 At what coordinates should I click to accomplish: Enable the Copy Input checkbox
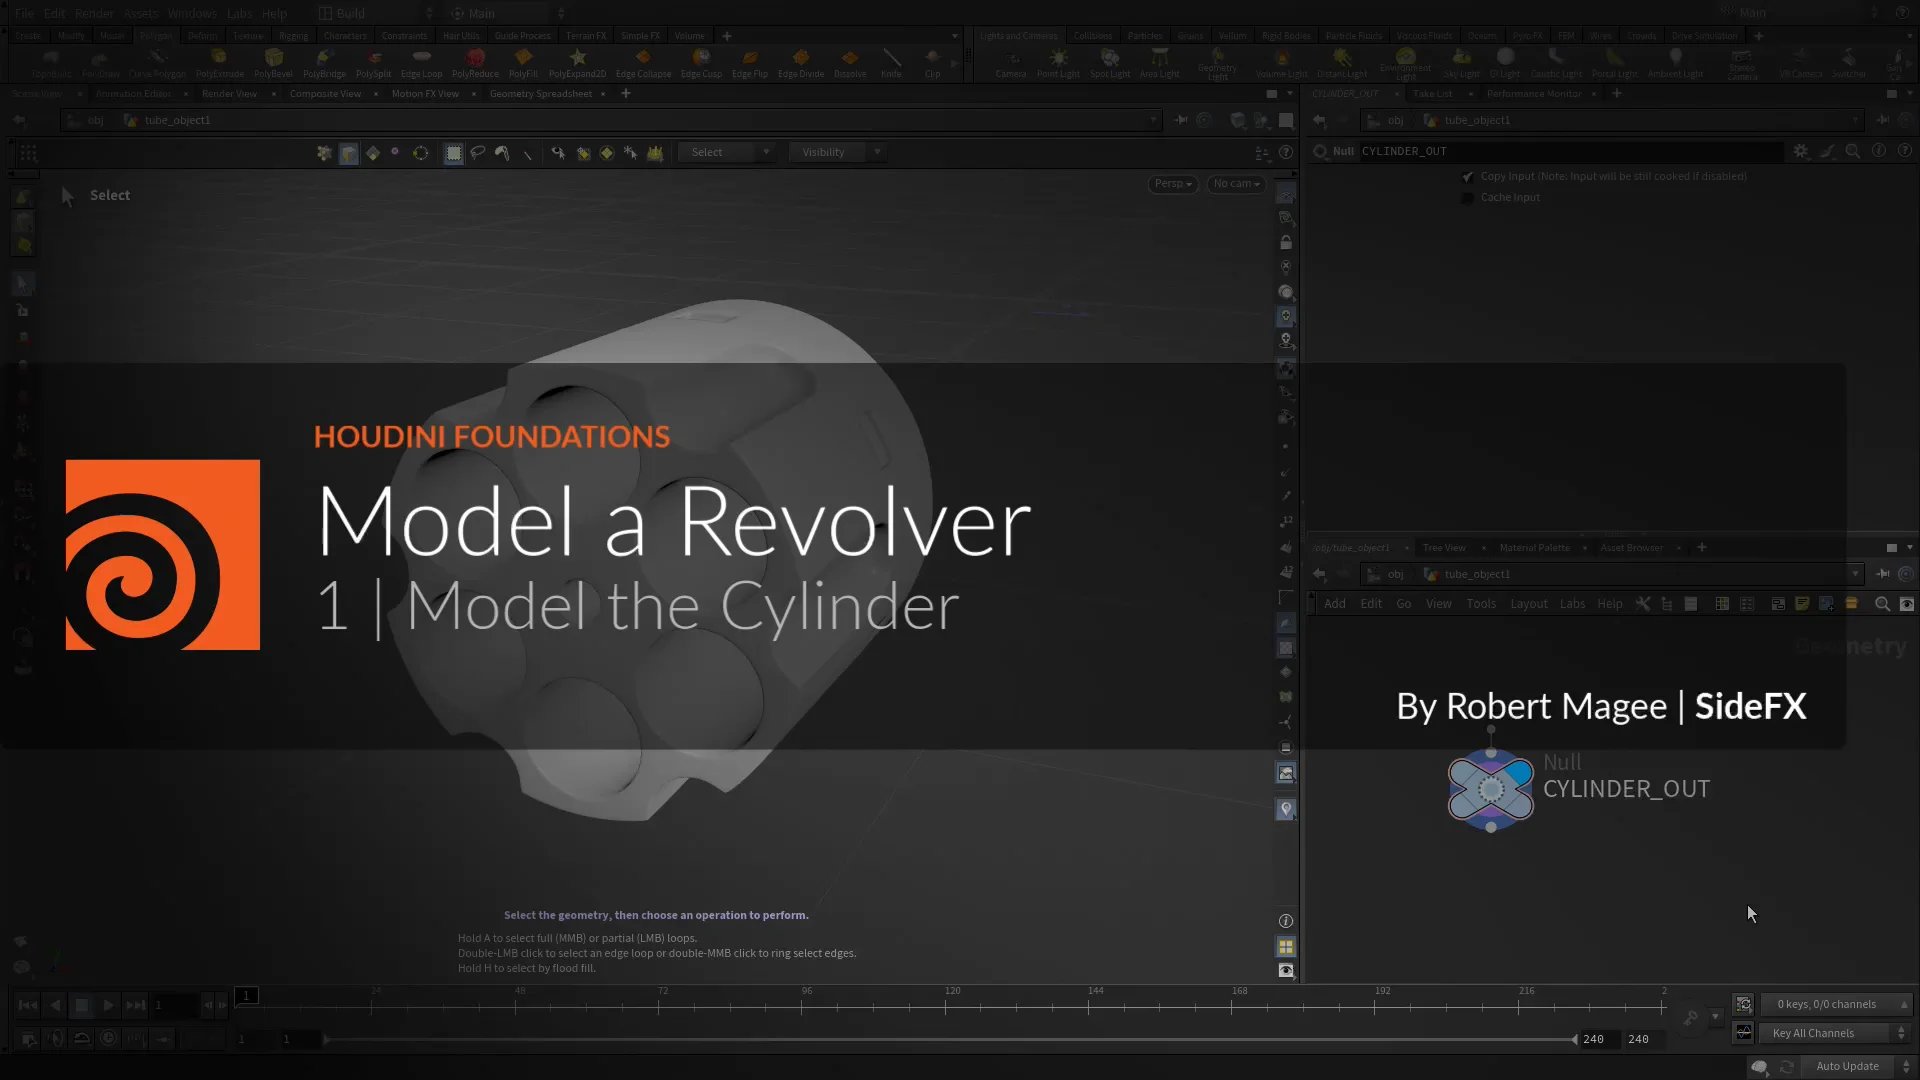1467,176
